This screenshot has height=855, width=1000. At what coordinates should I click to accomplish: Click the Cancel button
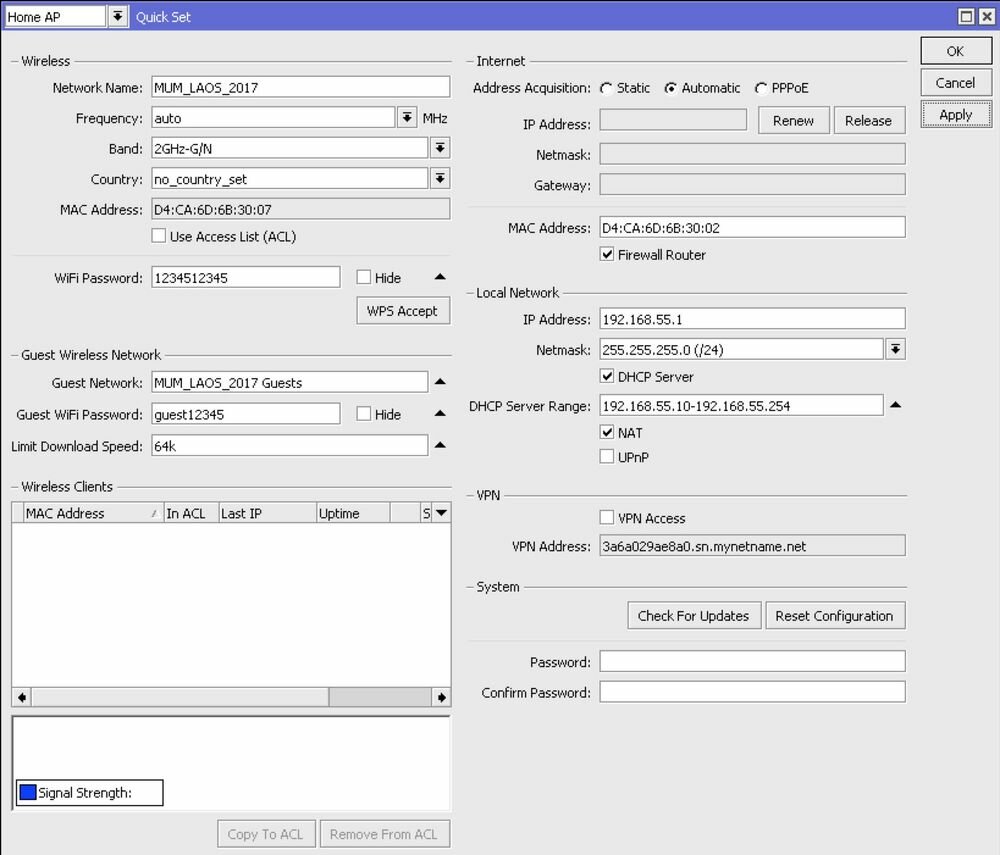pyautogui.click(x=955, y=83)
